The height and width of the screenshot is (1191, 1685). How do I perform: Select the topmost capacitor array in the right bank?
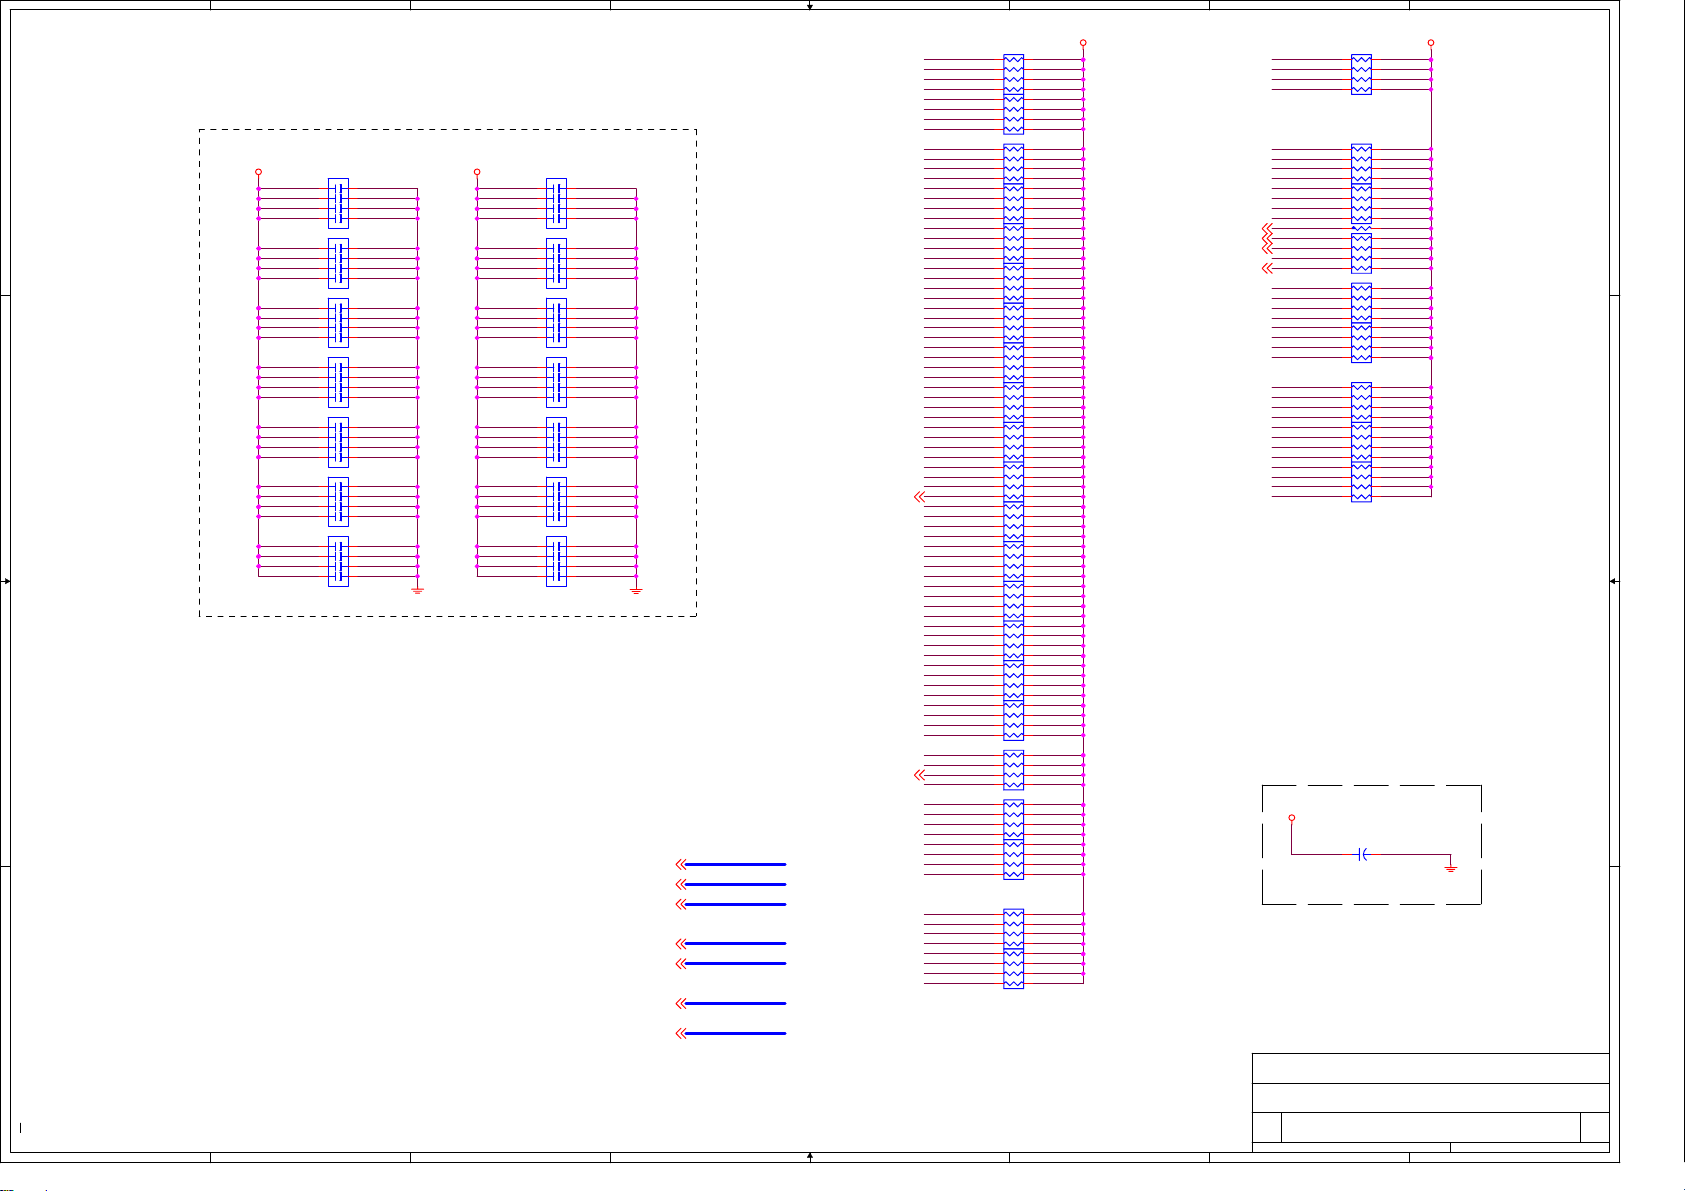coord(556,204)
